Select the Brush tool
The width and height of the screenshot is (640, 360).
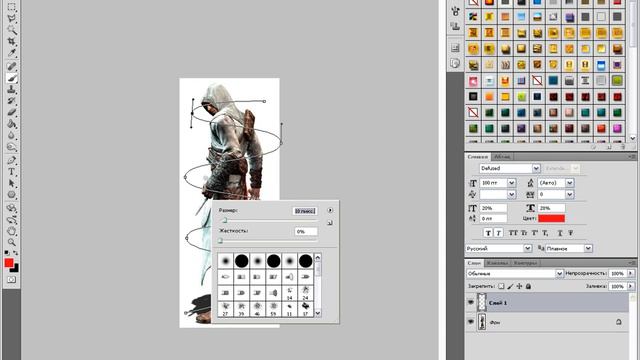point(11,78)
